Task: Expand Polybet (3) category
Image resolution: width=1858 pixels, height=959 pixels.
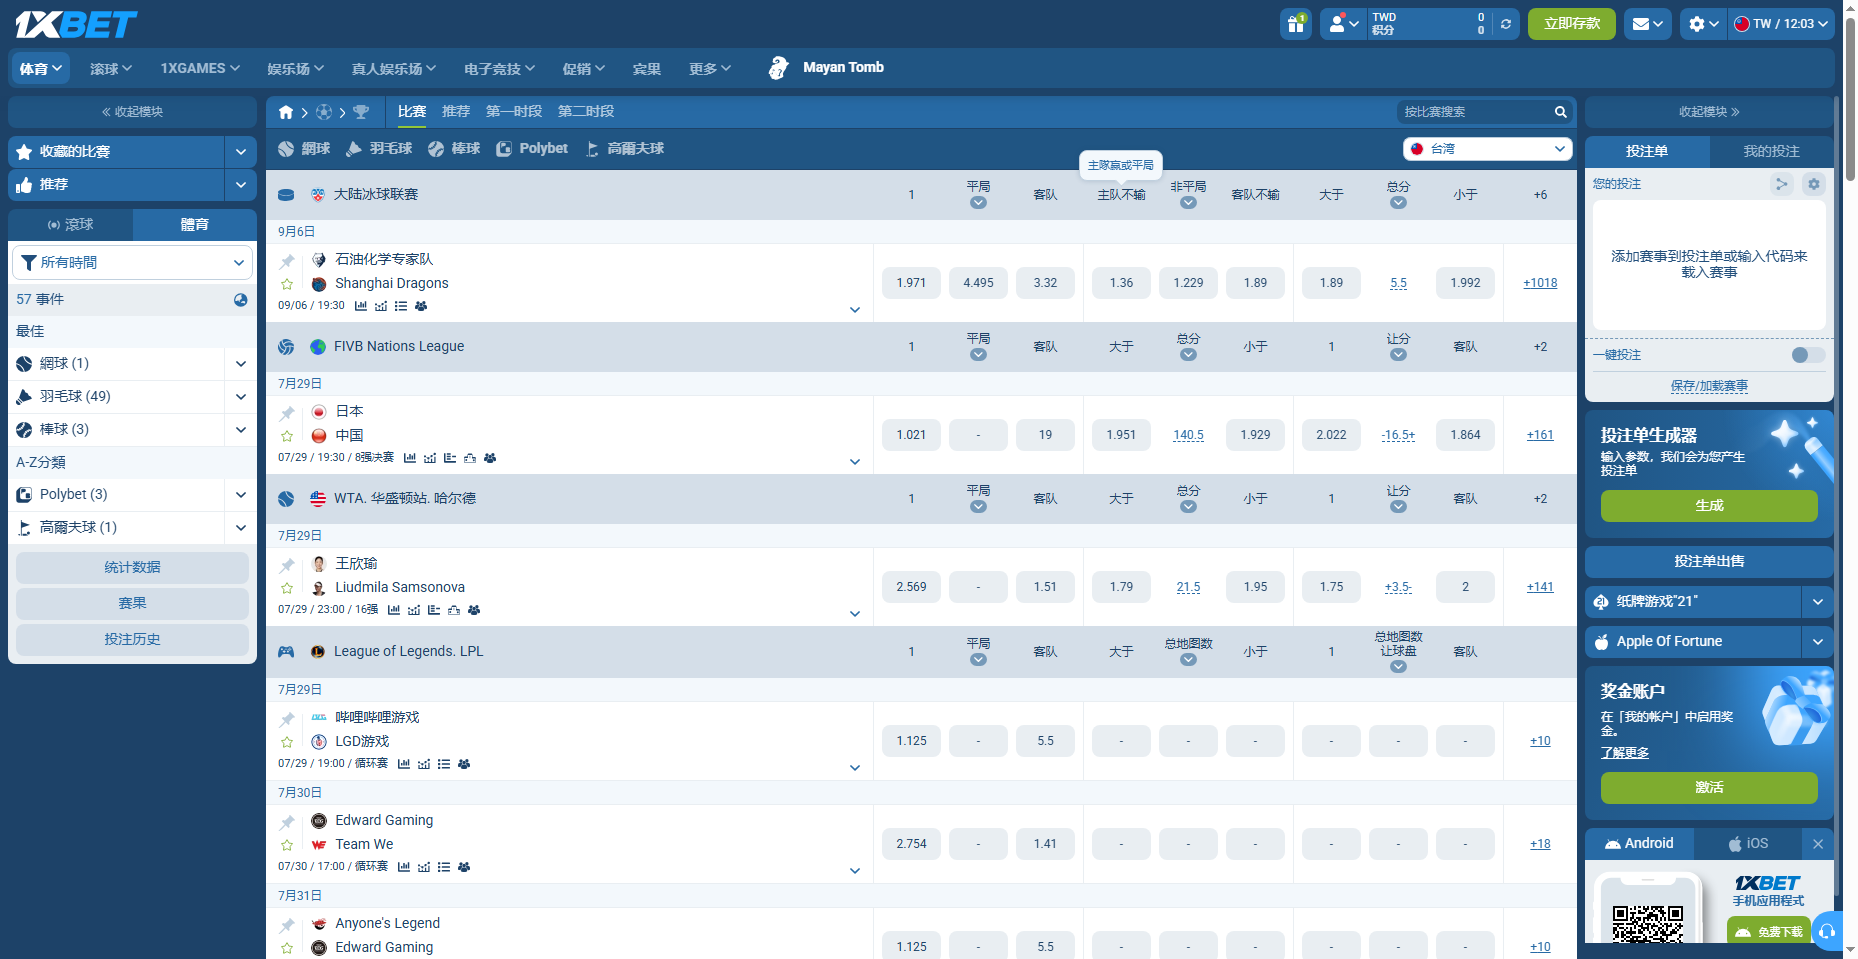Action: coord(240,495)
